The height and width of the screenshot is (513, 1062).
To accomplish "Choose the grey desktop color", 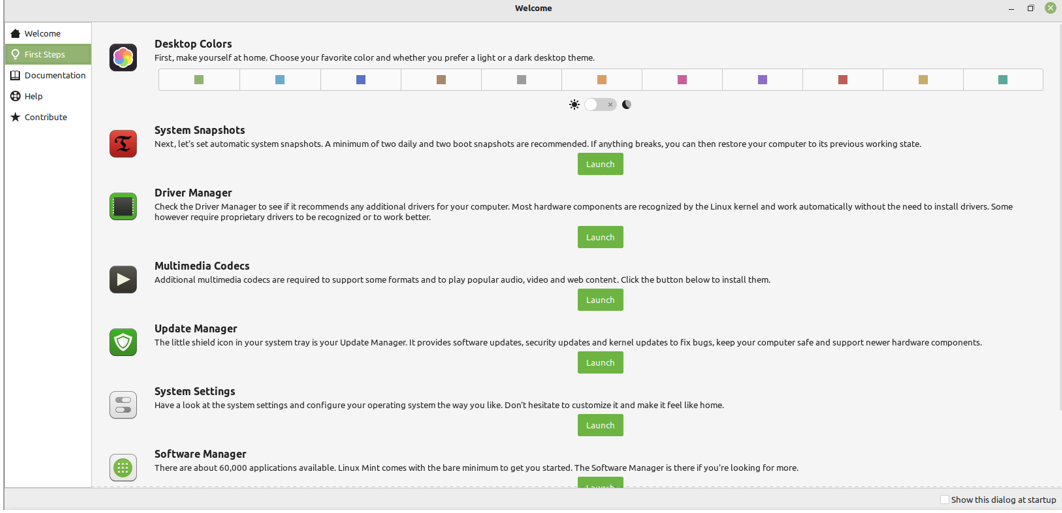I will 522,80.
